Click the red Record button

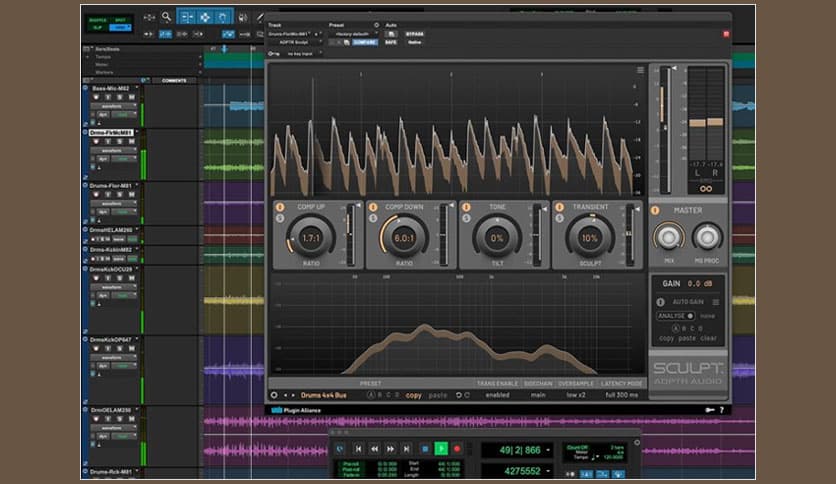pyautogui.click(x=457, y=449)
